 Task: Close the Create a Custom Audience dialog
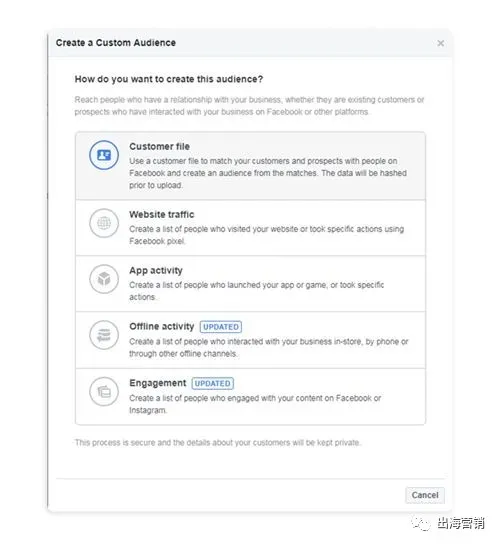coord(441,43)
